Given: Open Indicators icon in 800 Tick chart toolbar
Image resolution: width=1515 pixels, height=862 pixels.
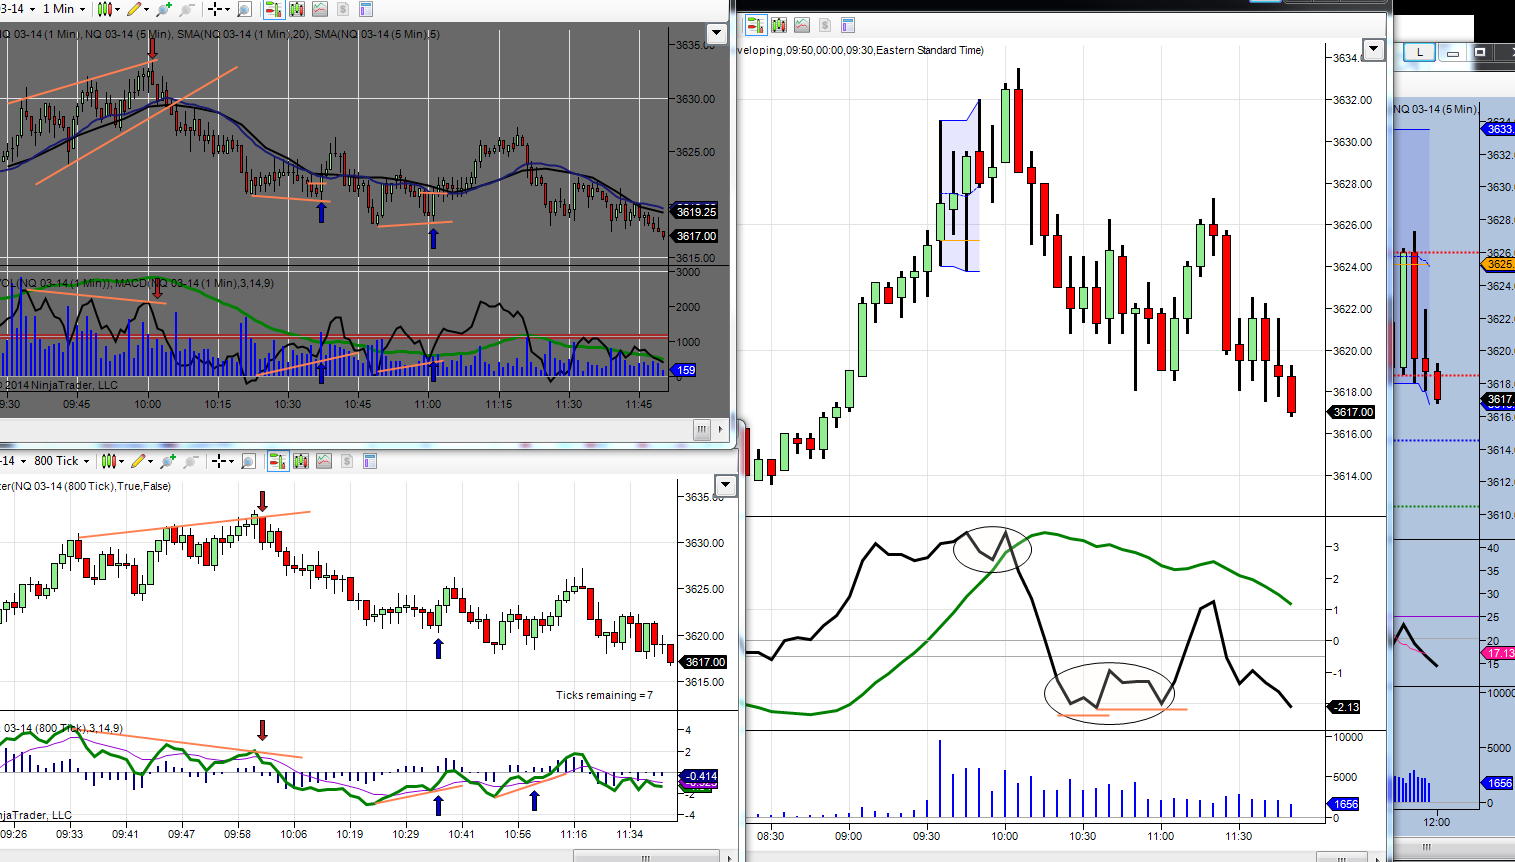Looking at the screenshot, I should pyautogui.click(x=324, y=461).
